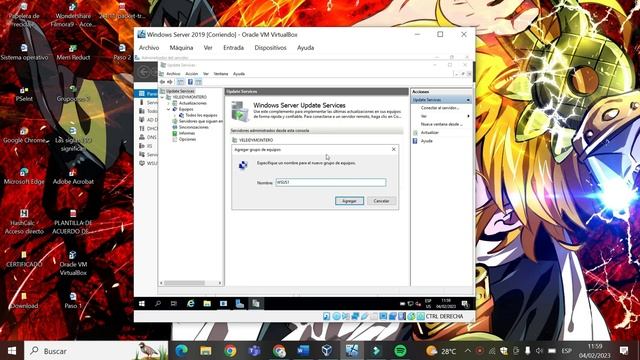Open File Explorer in guest taskbar

point(207,304)
